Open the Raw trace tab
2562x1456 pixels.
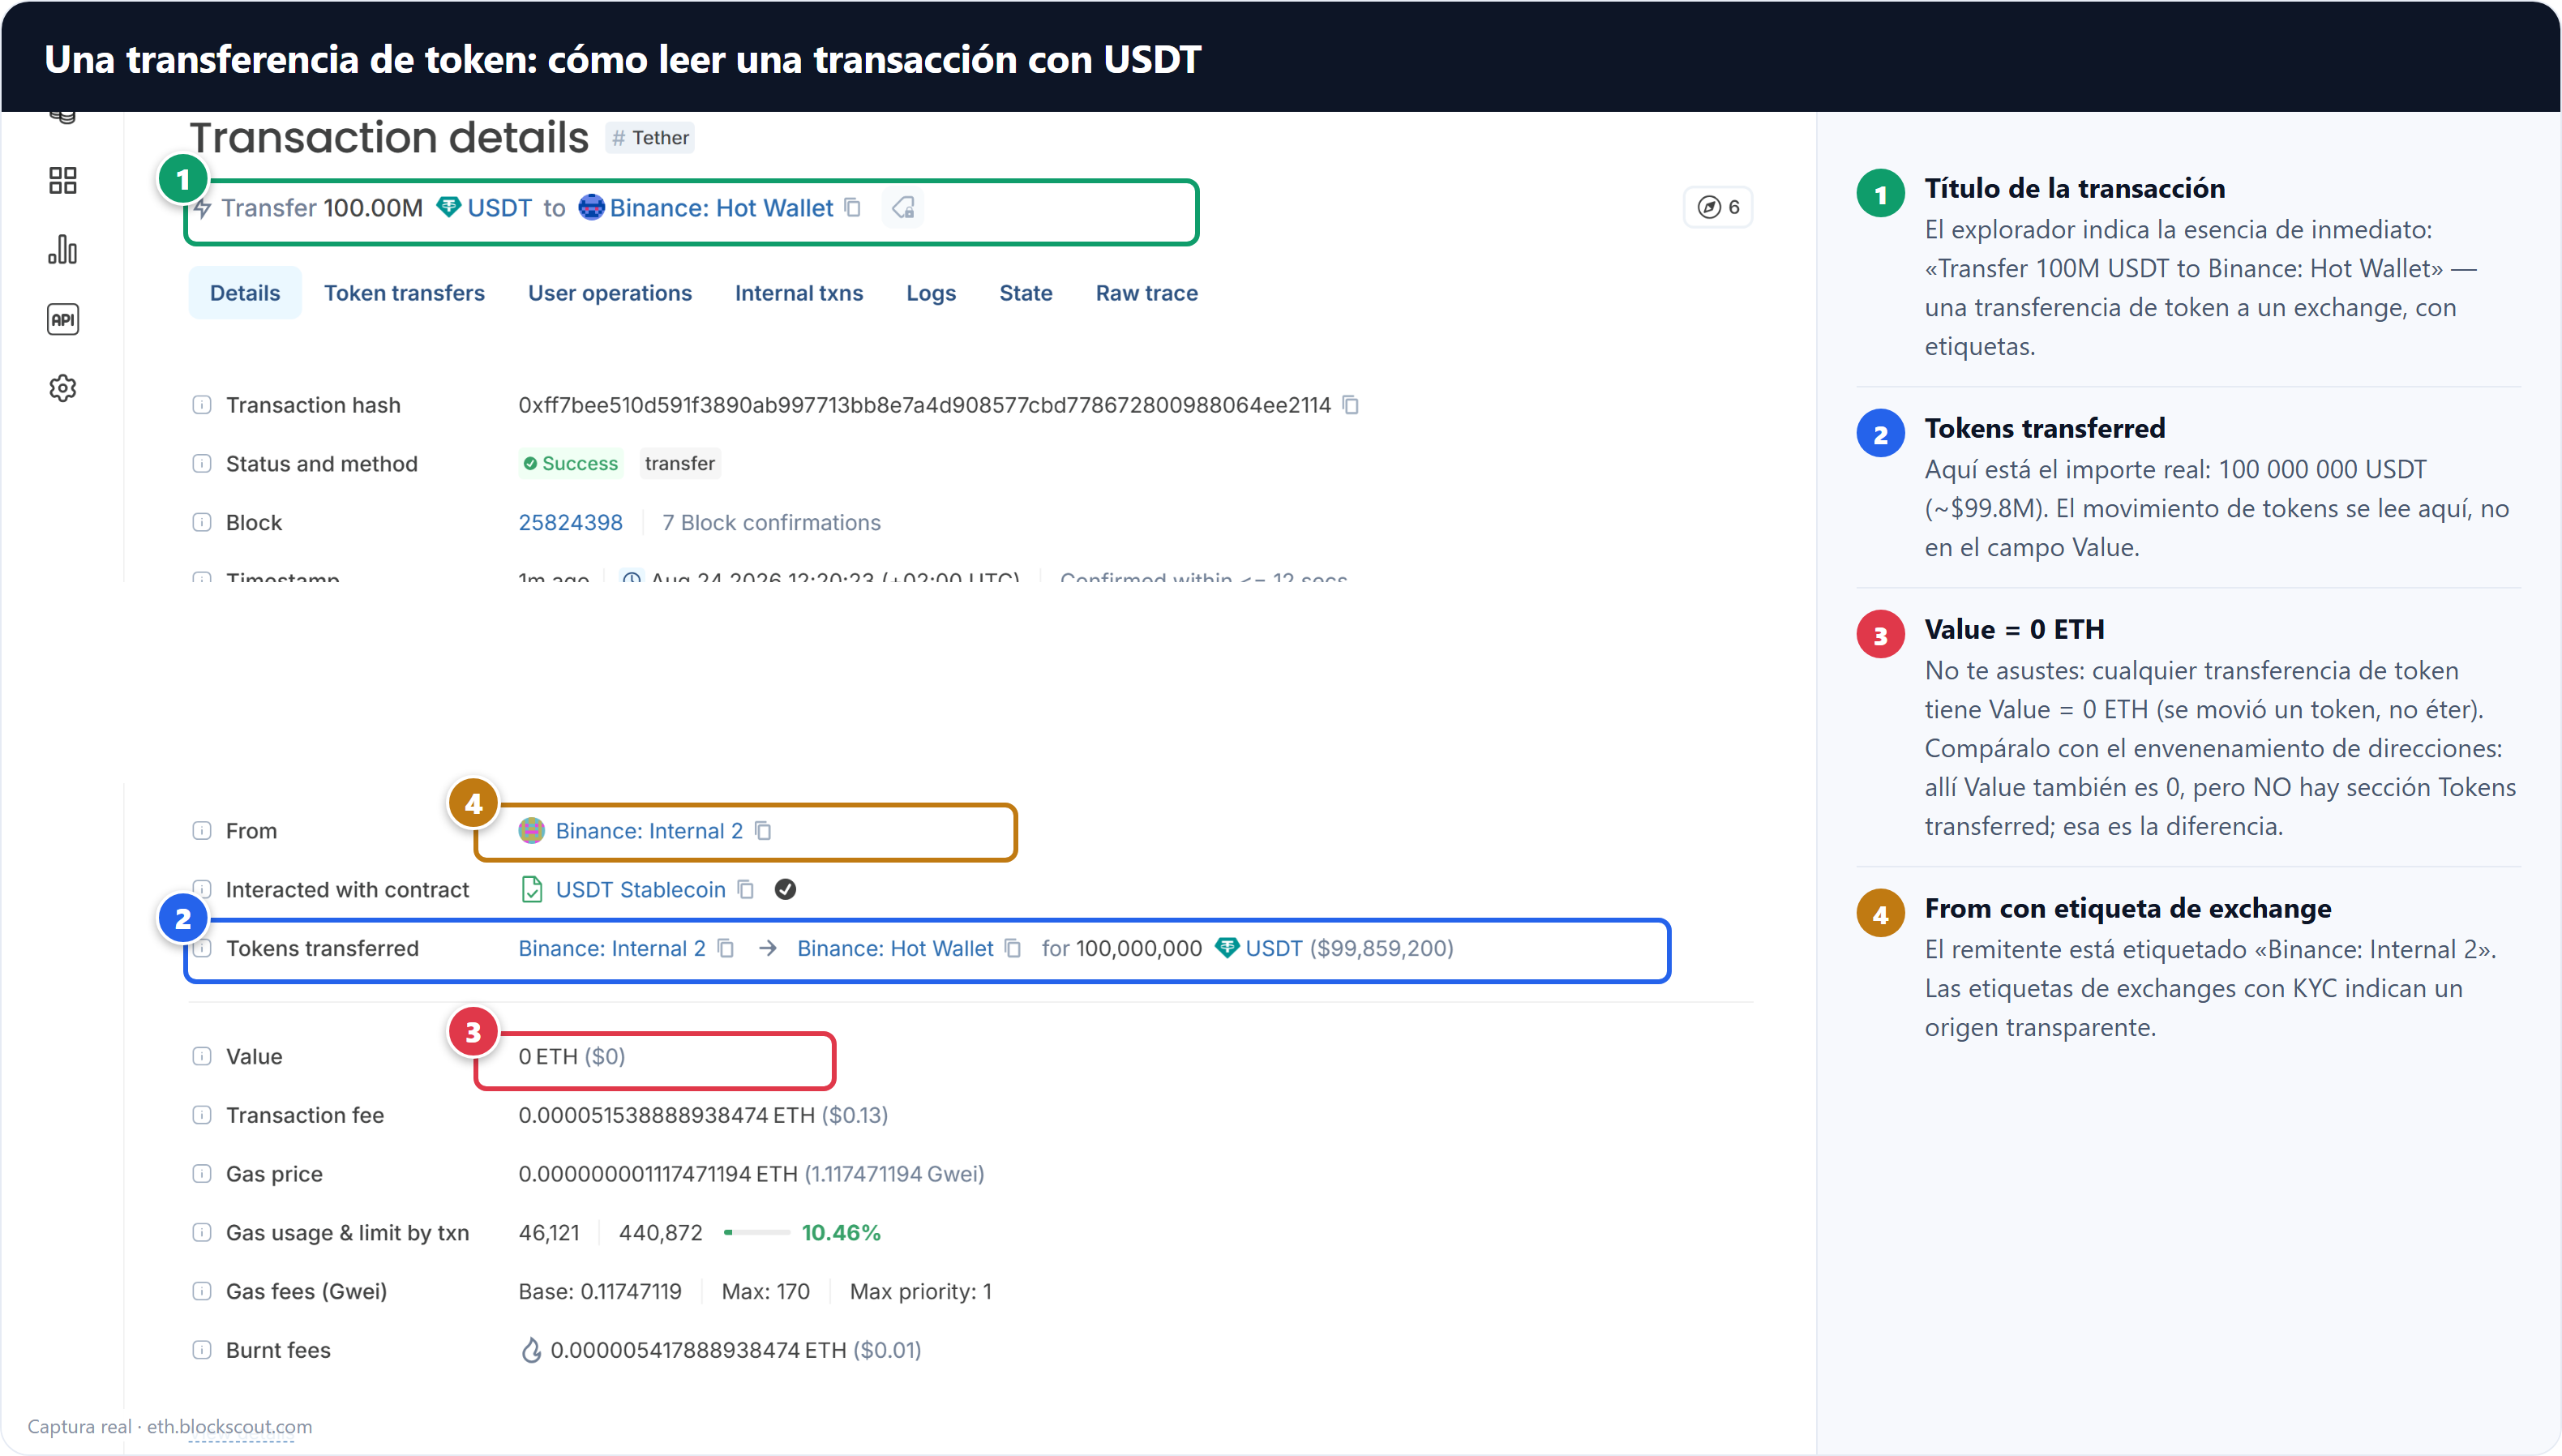coord(1147,293)
